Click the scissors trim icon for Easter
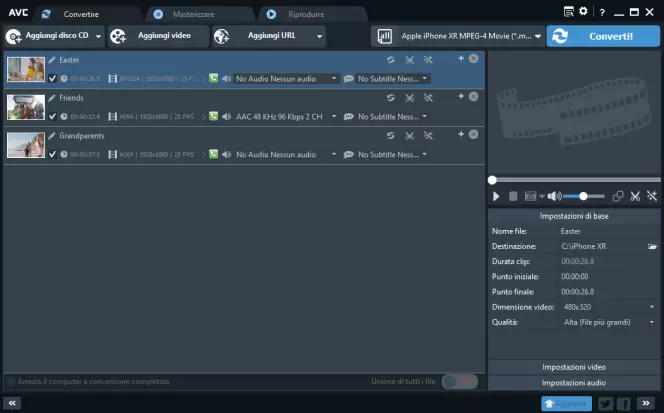Viewport: 664px width, 413px height. click(409, 60)
